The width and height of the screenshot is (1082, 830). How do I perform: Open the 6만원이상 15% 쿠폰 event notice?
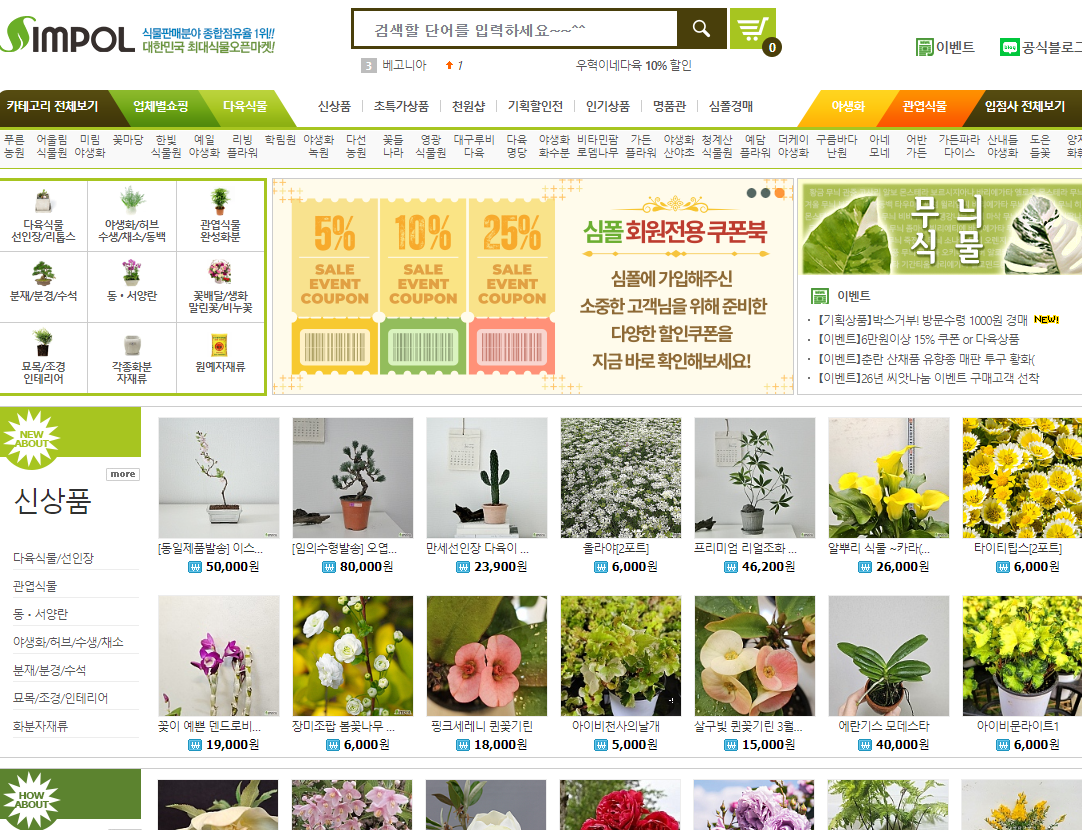tap(918, 339)
